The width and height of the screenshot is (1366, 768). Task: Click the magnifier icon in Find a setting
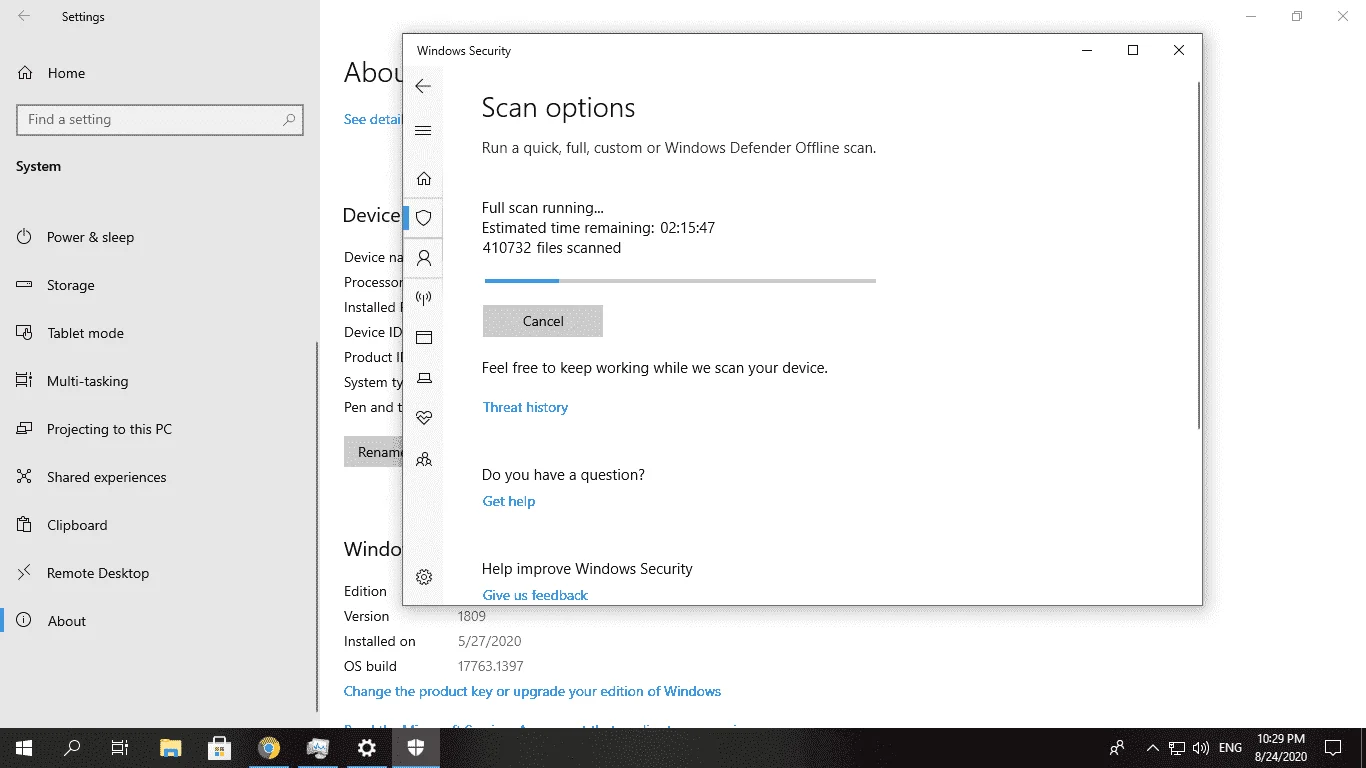[x=289, y=120]
